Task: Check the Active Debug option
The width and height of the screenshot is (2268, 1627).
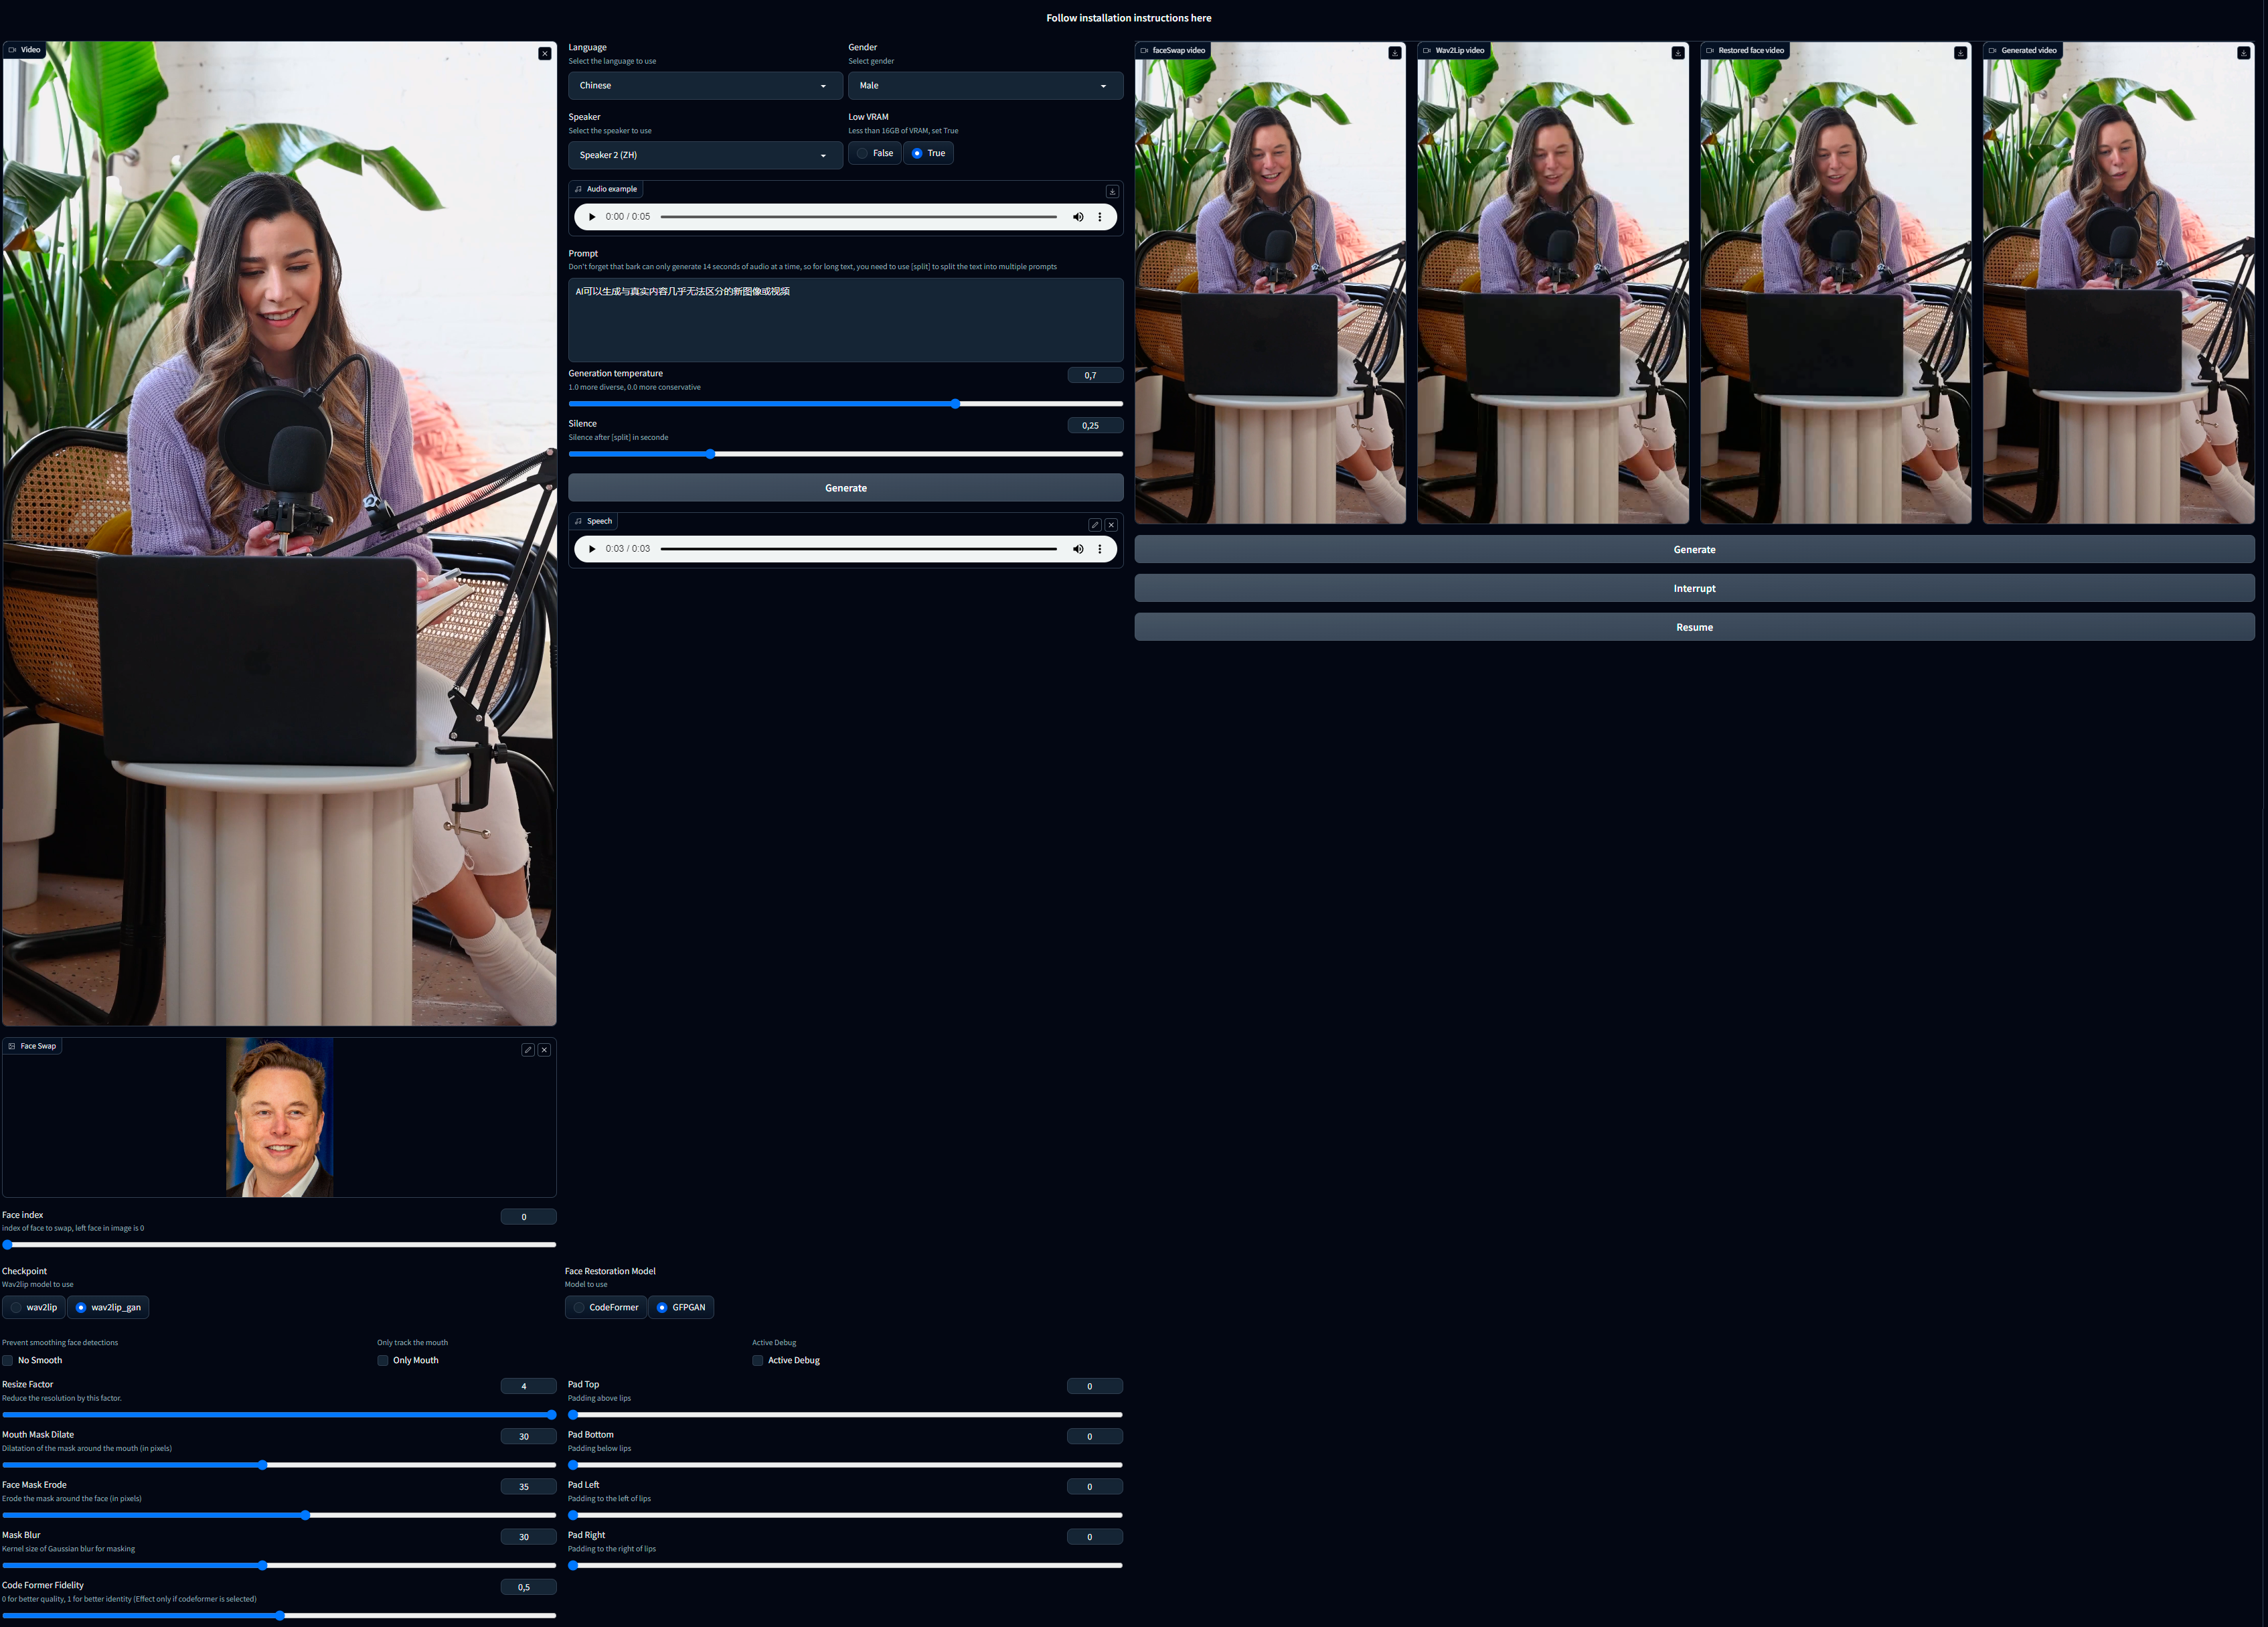Action: [758, 1360]
